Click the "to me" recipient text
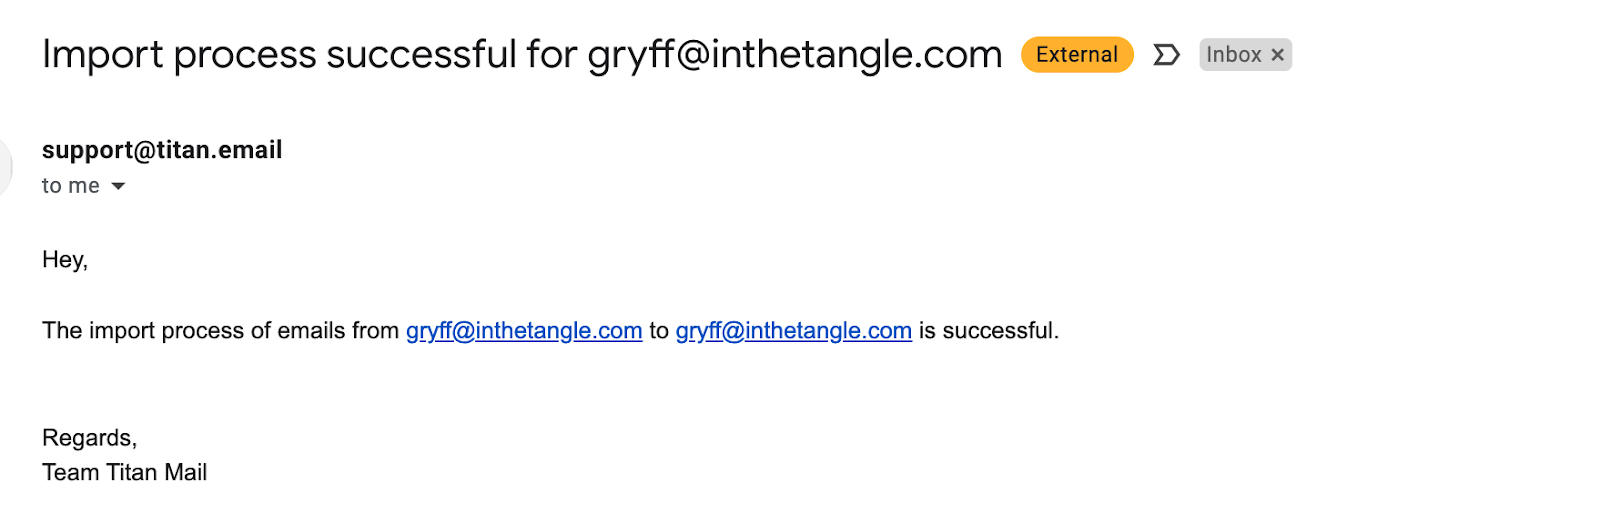 70,186
